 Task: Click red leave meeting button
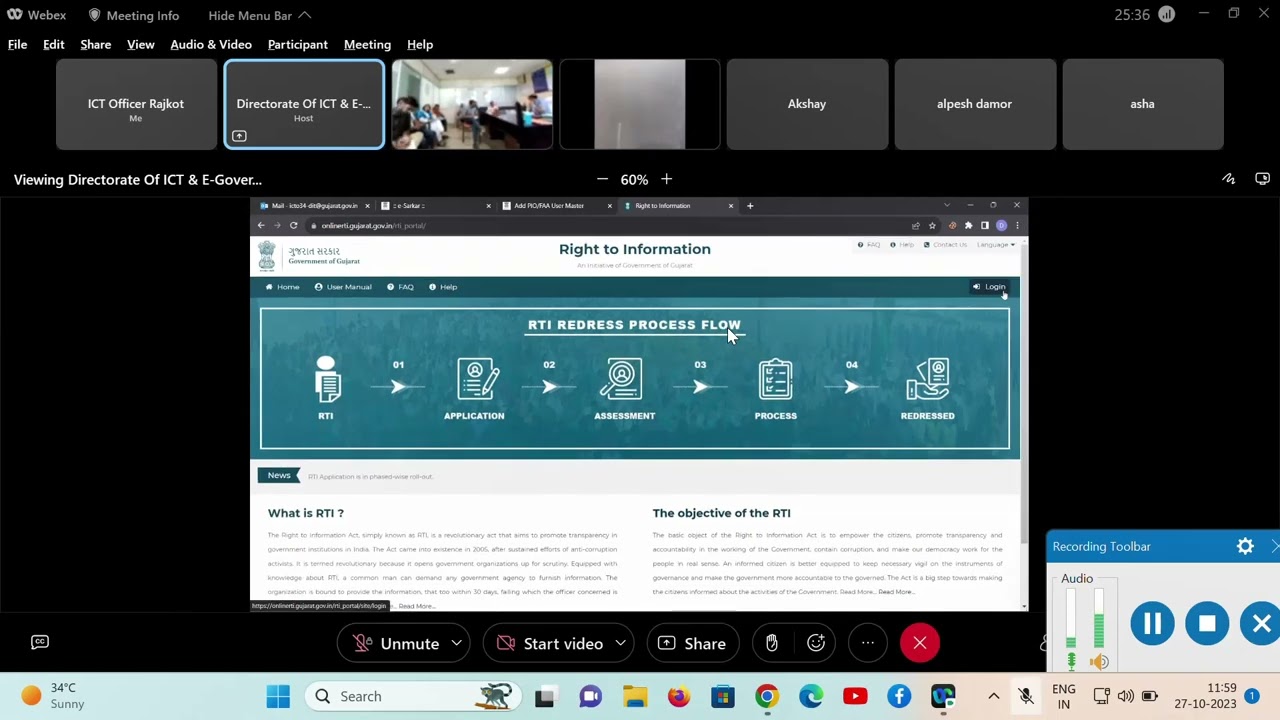point(919,643)
